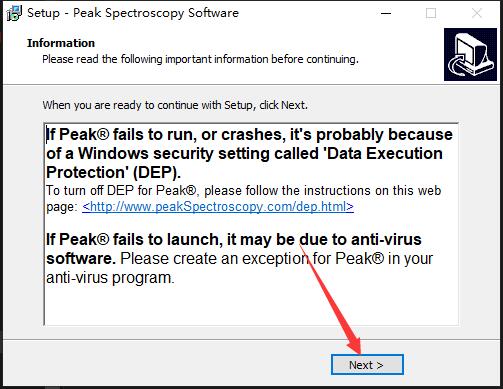Click the bold 'If Peak® fails to launch' text
Screen dimensions: 503x389
[x=132, y=240]
